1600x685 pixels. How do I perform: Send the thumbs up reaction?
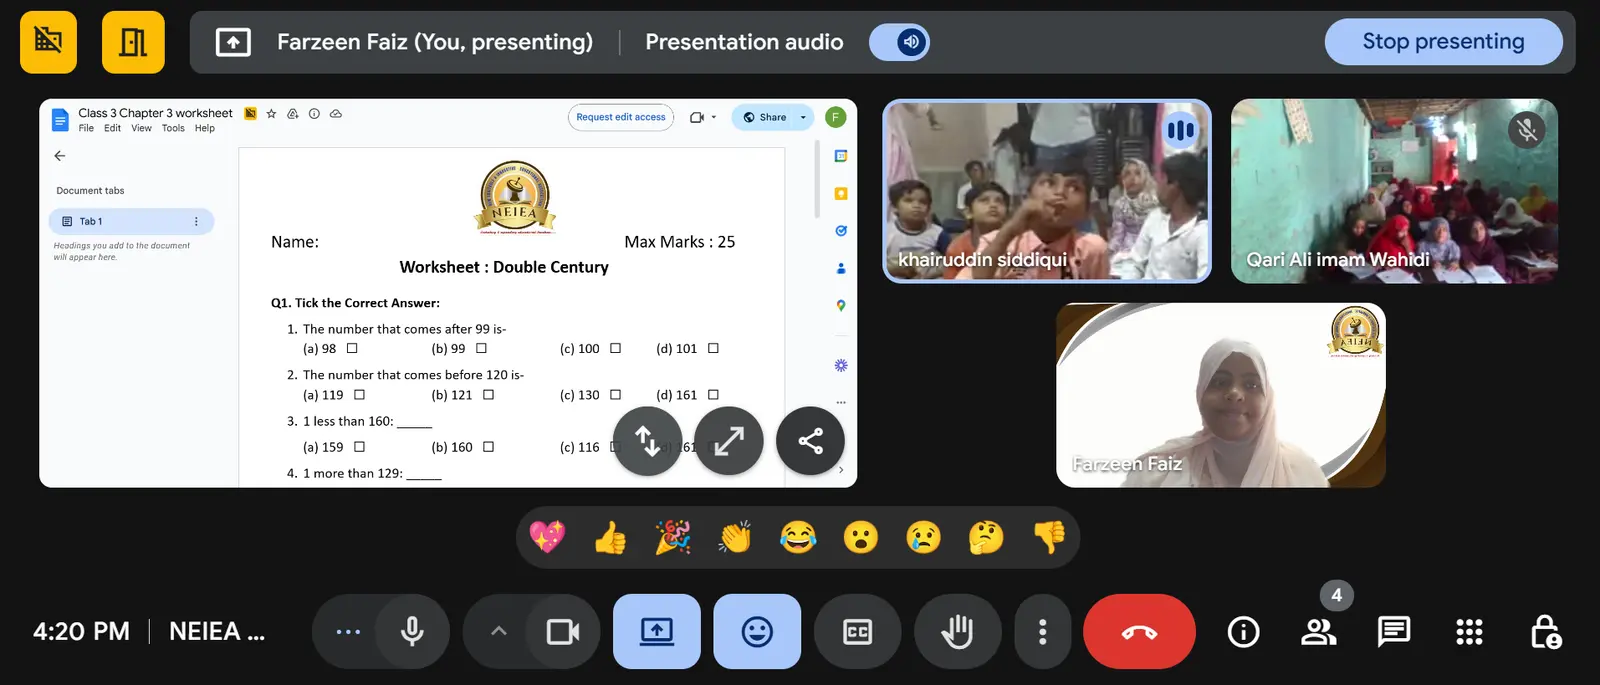(x=610, y=538)
